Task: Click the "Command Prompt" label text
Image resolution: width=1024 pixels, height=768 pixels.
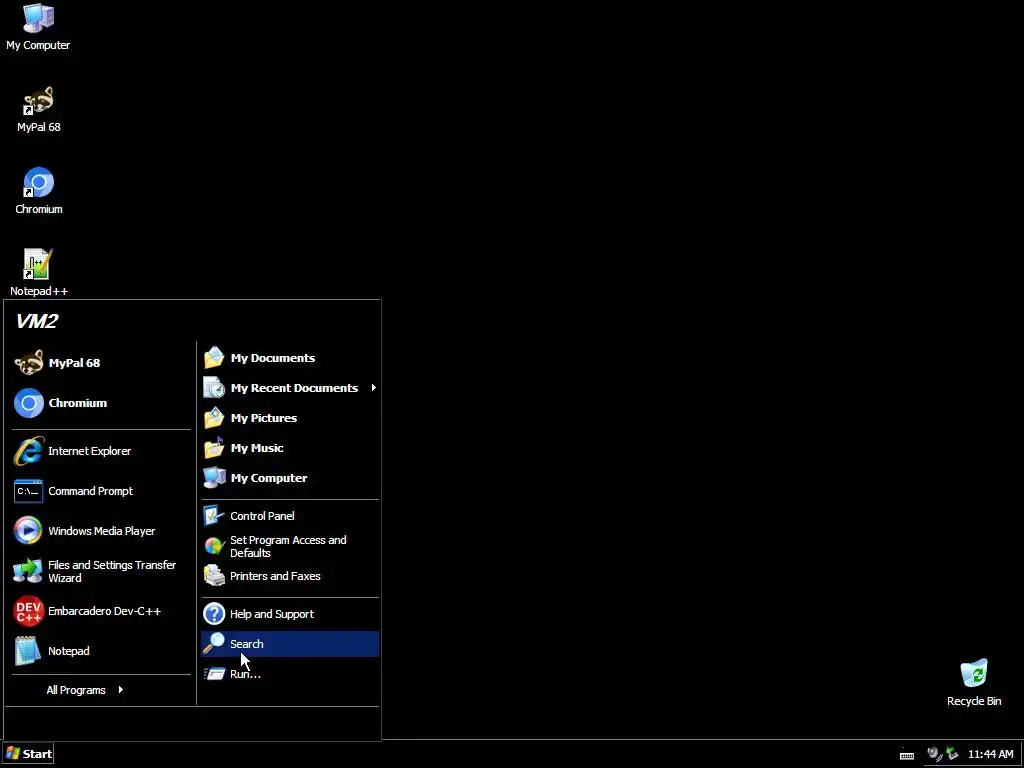Action: coord(91,491)
